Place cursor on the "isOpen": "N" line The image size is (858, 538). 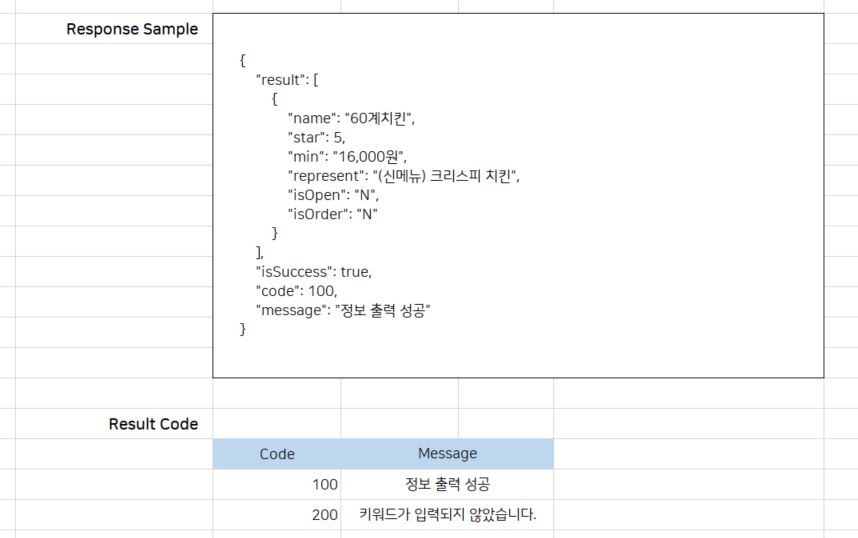tap(333, 195)
